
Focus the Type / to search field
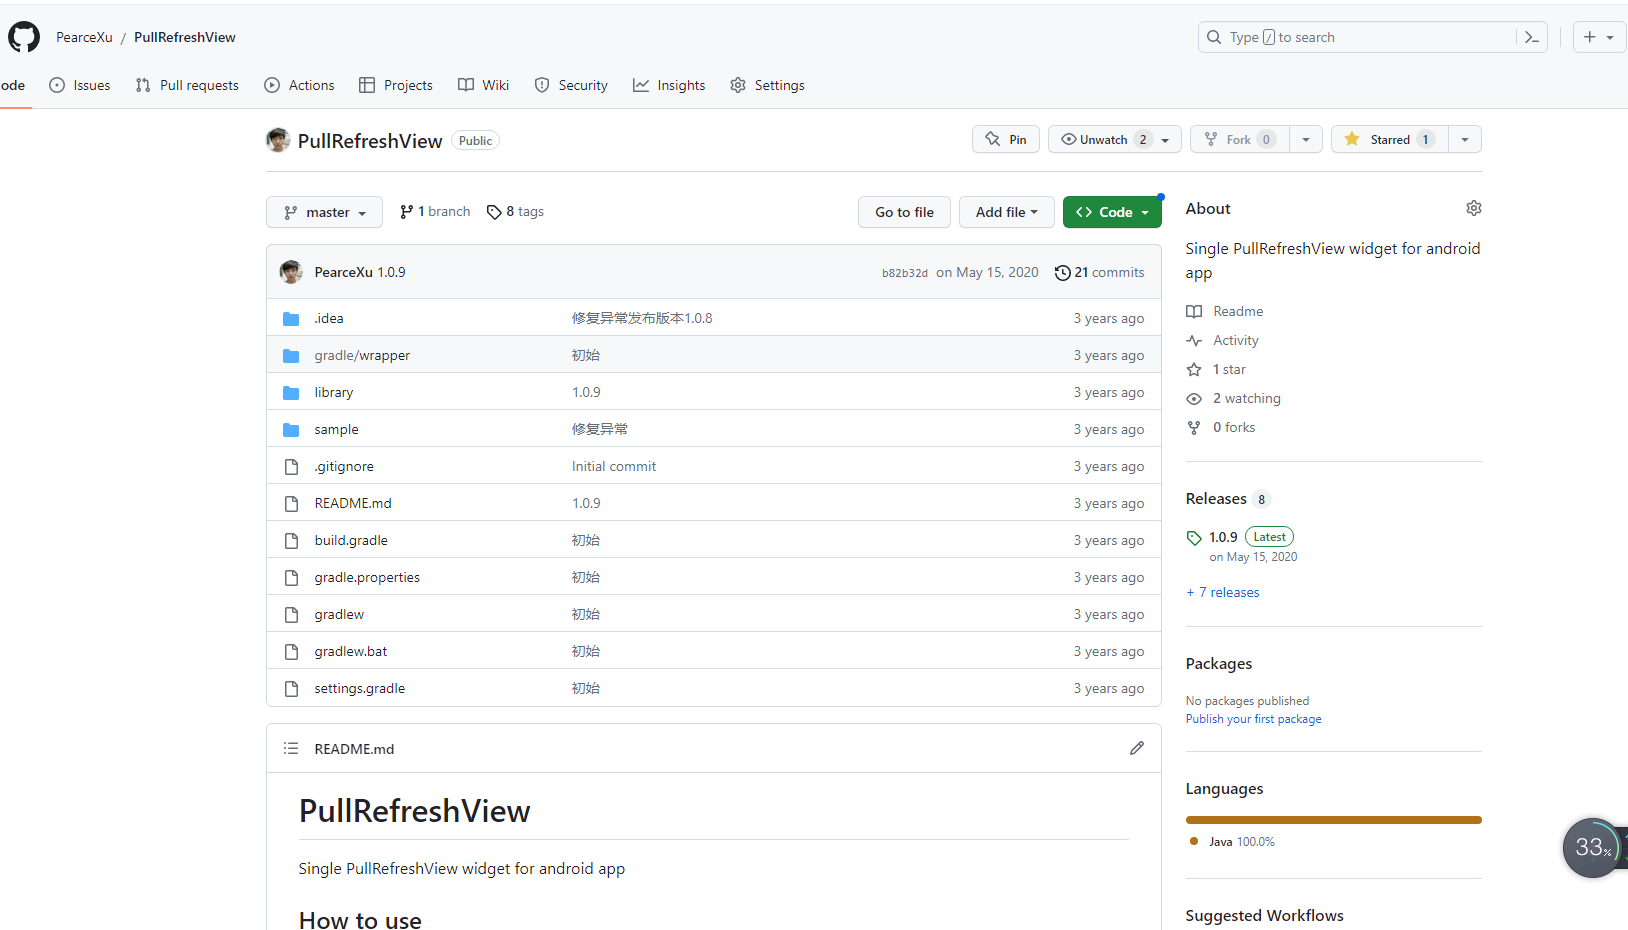[1358, 37]
